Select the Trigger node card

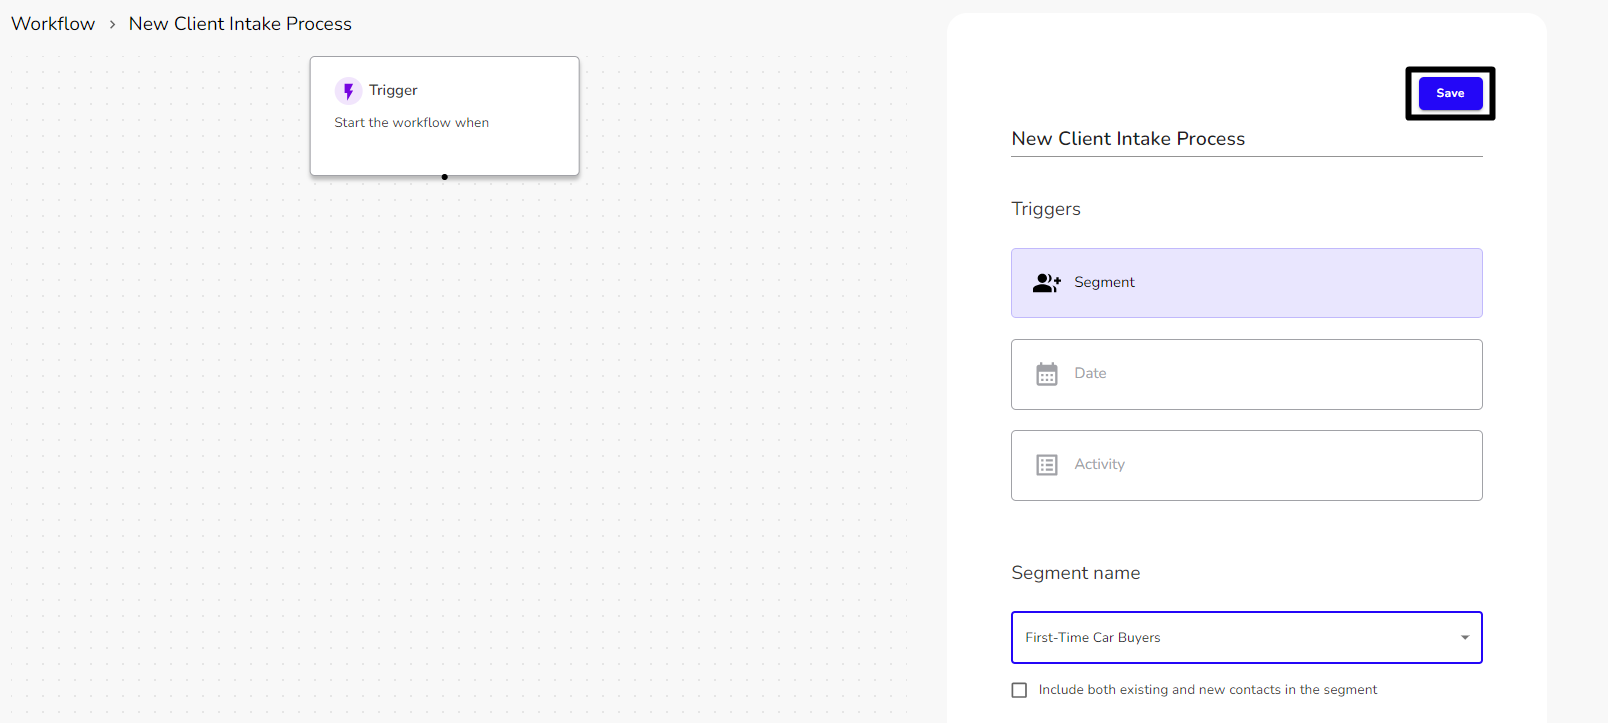[x=444, y=116]
